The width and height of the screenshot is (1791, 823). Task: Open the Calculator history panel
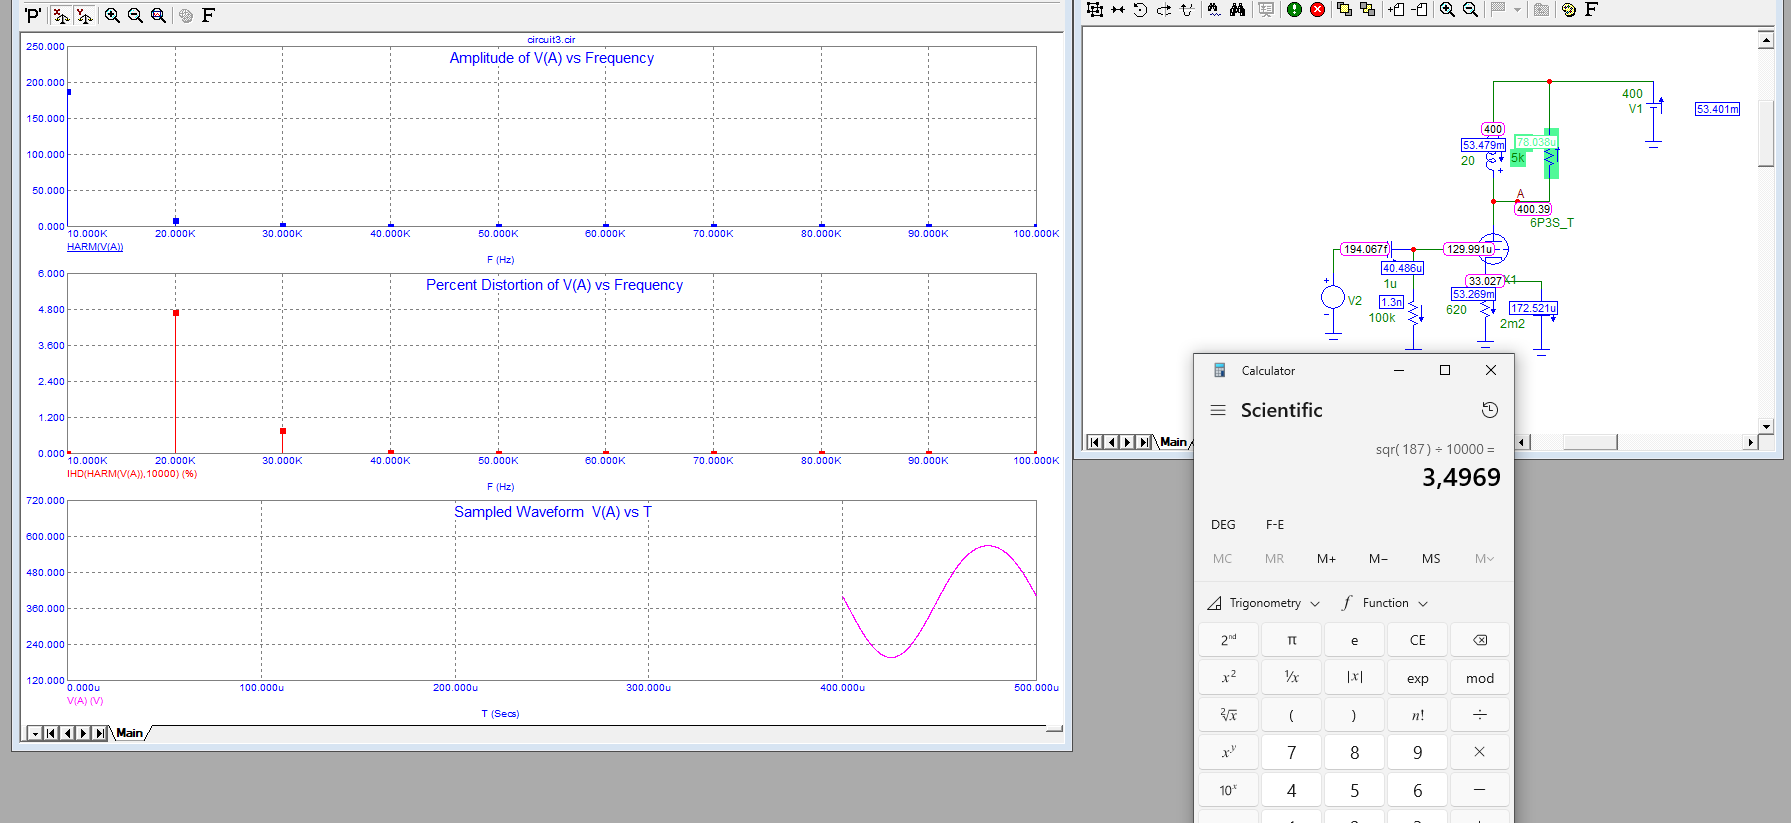click(1490, 410)
